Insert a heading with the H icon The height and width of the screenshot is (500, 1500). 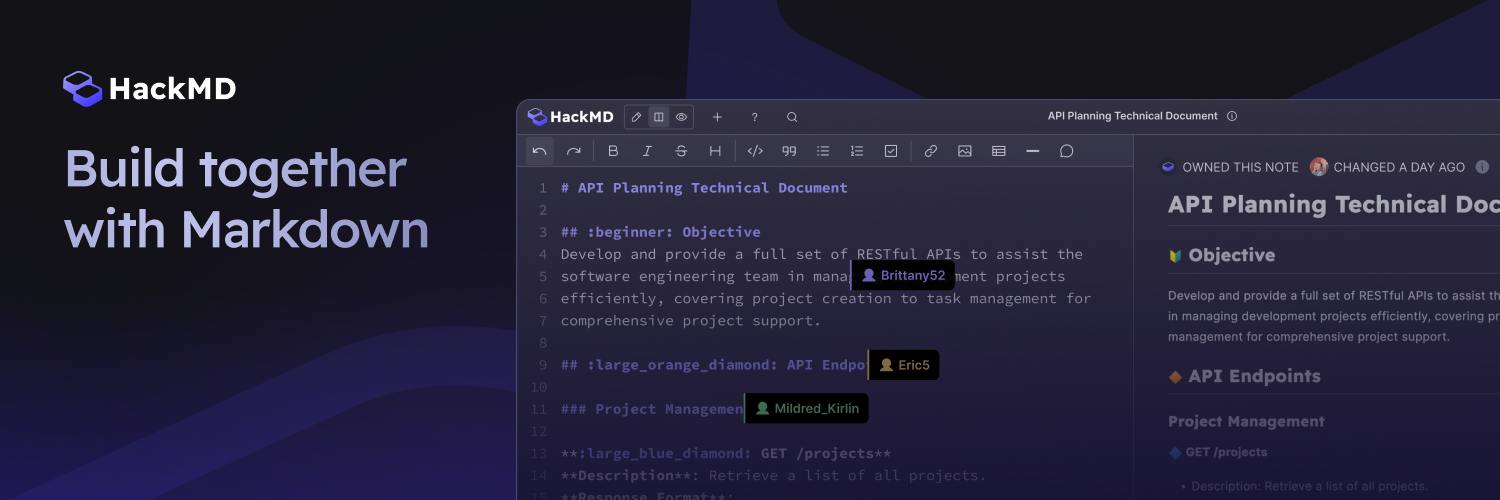(x=715, y=151)
